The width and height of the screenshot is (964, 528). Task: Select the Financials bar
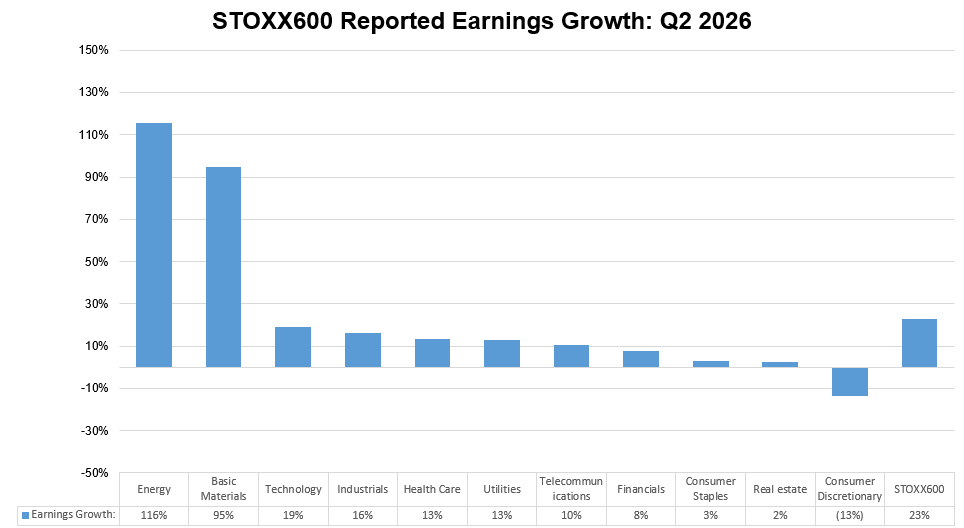pos(641,359)
